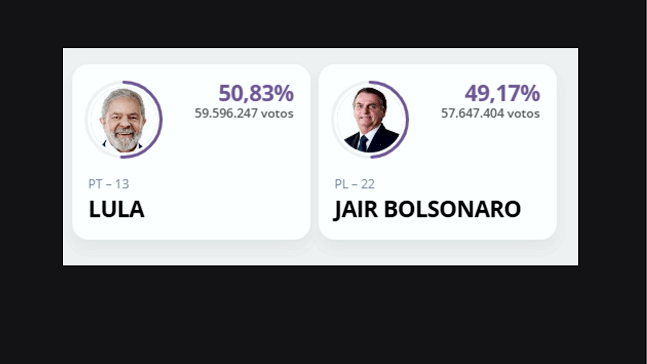The image size is (647, 364).
Task: Click the word votos under 50,83%
Action: click(277, 113)
